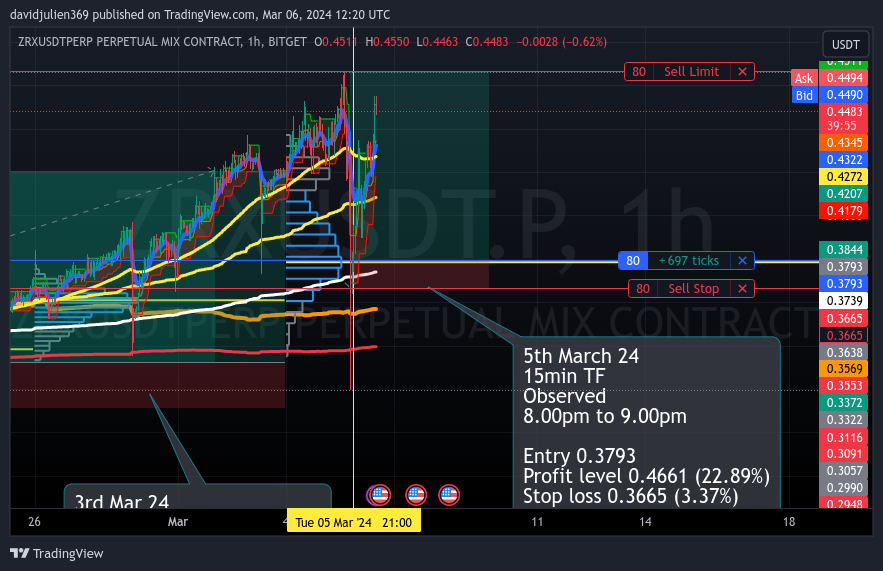Click the 0.3116 price tag
The width and height of the screenshot is (883, 571).
tap(844, 438)
